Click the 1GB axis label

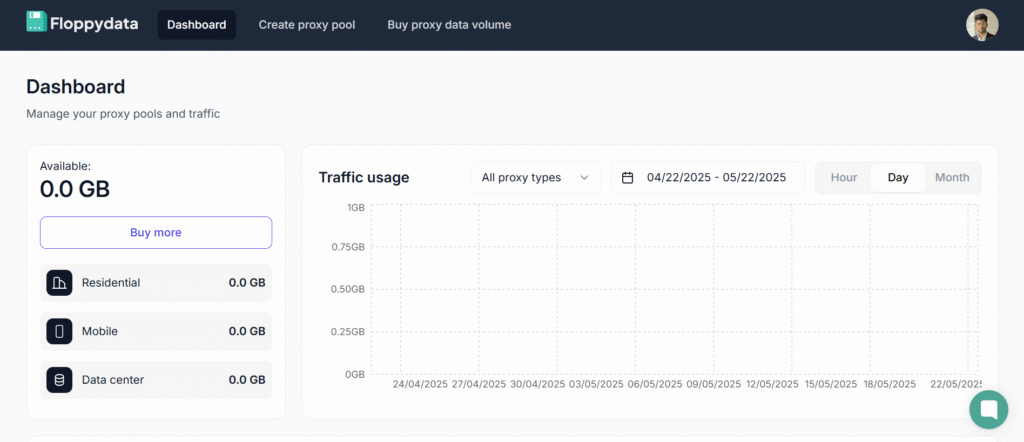pyautogui.click(x=356, y=208)
